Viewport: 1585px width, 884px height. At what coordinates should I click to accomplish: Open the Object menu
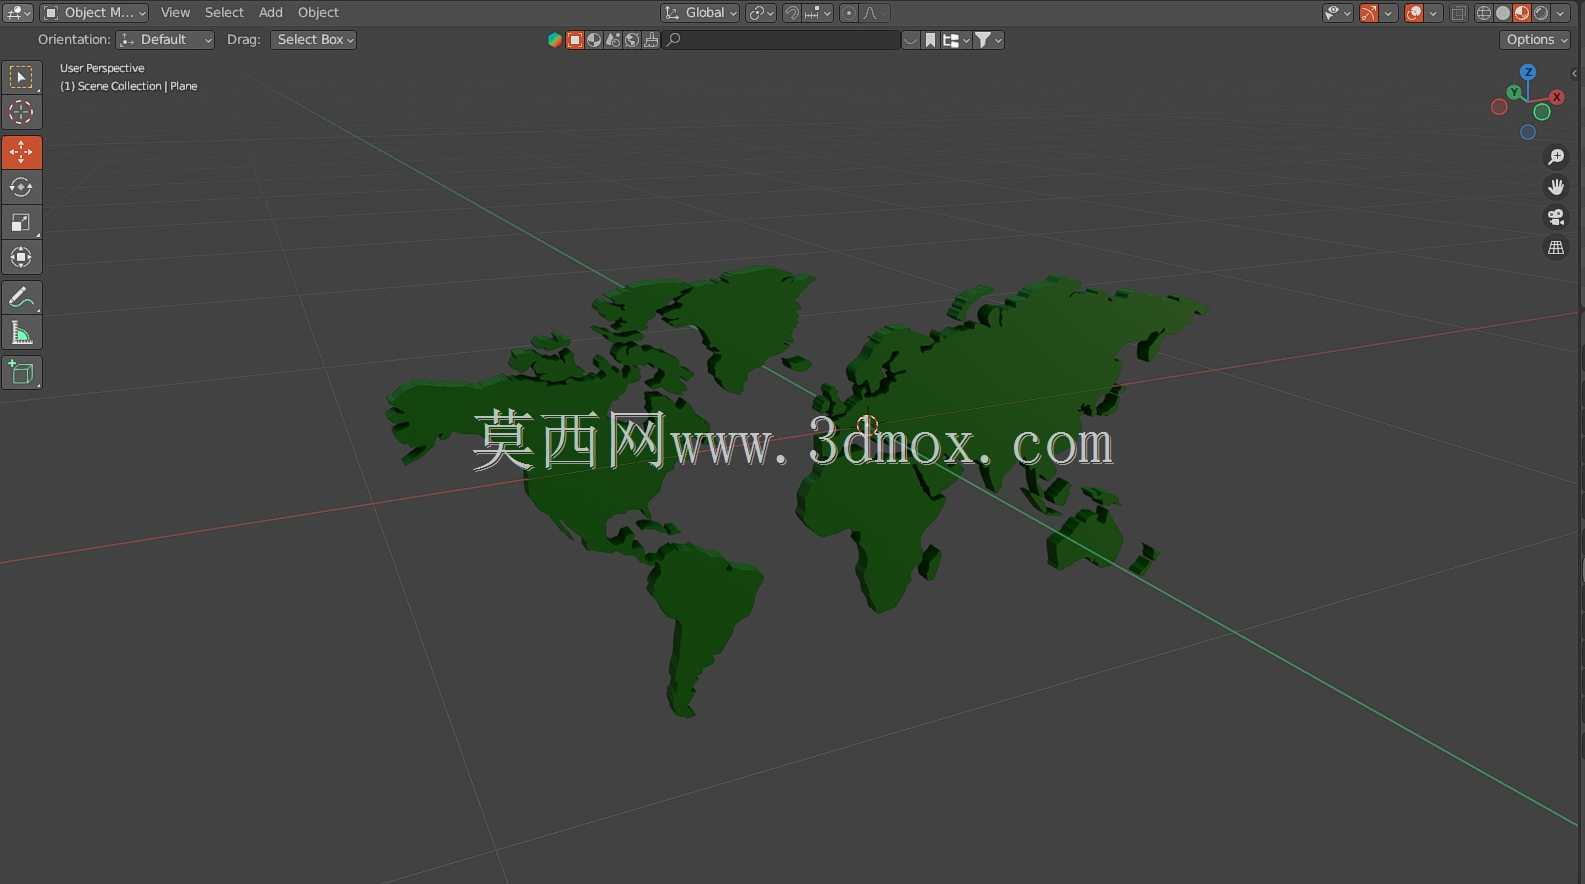click(318, 13)
